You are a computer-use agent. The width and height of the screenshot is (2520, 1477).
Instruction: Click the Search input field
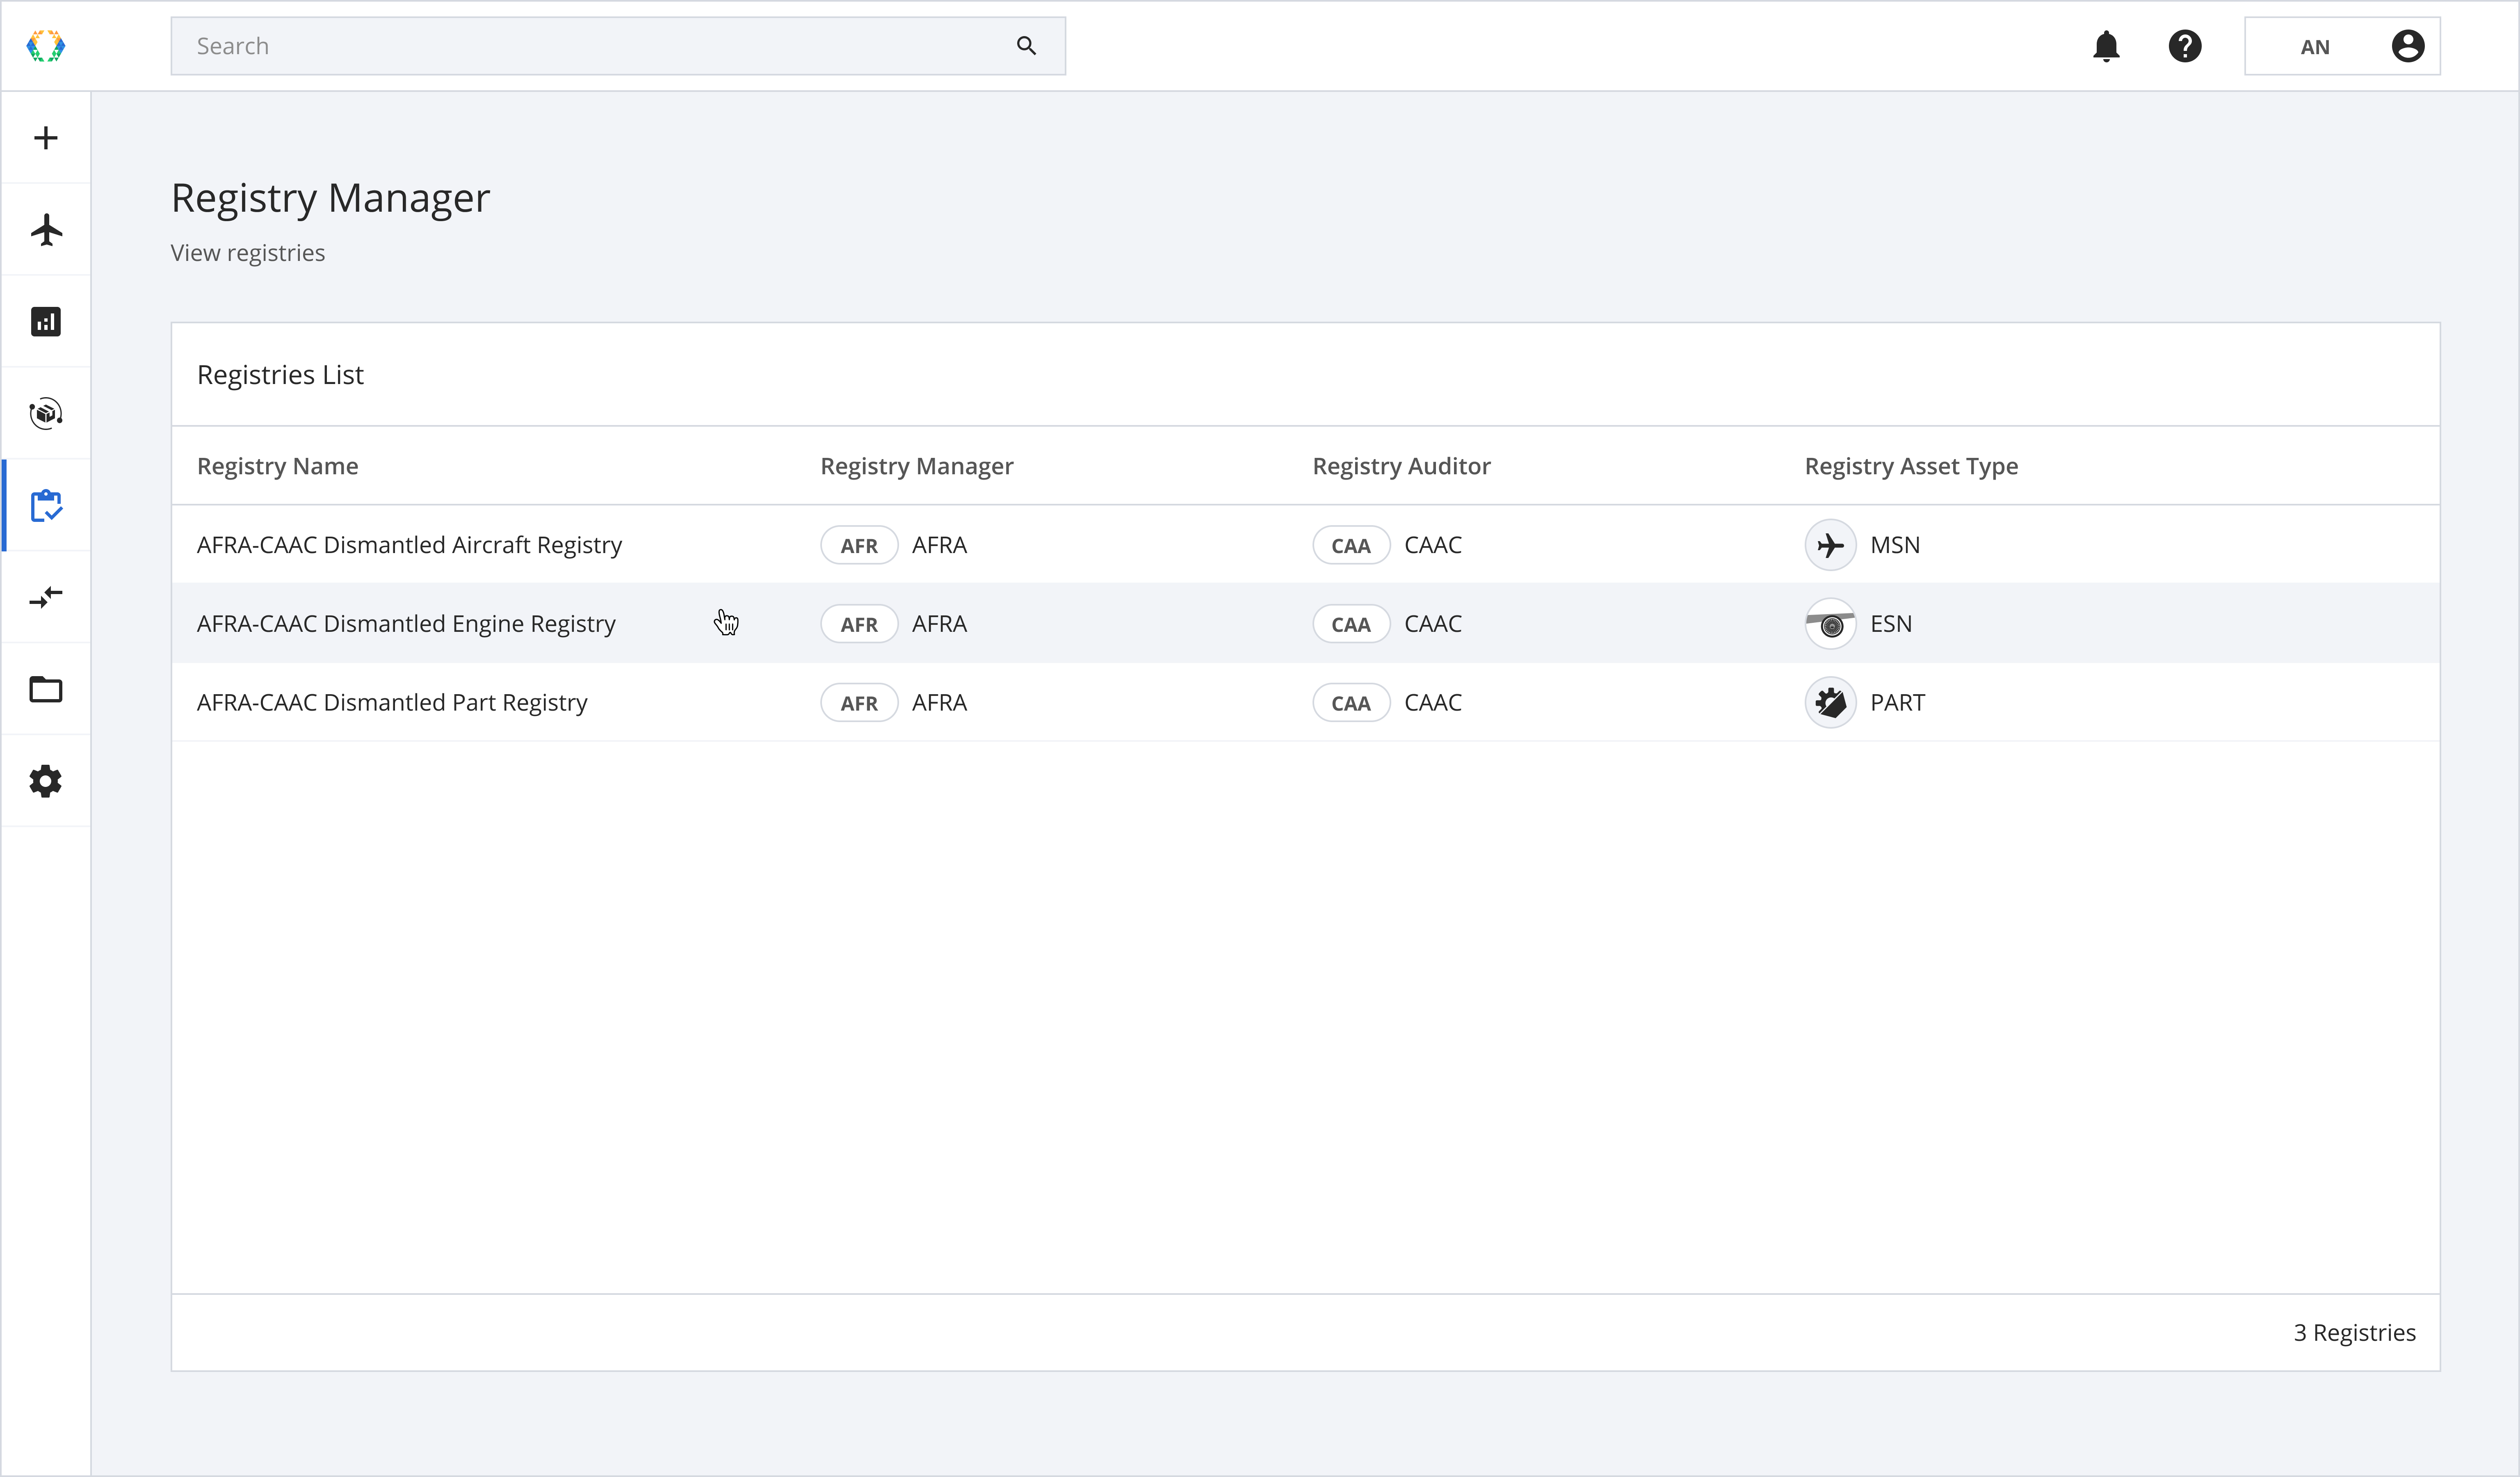590,46
